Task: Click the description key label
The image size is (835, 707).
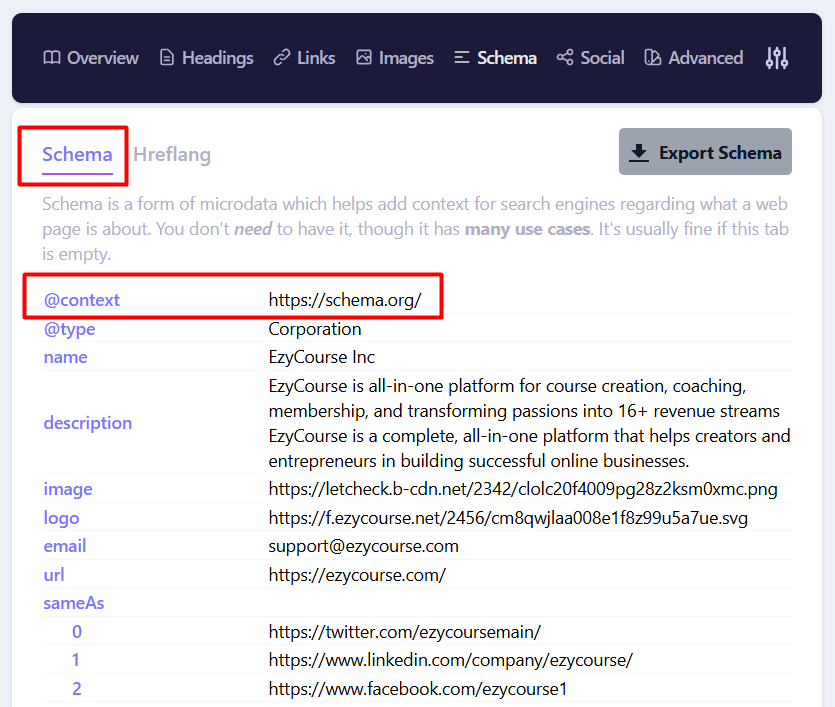Action: point(88,423)
